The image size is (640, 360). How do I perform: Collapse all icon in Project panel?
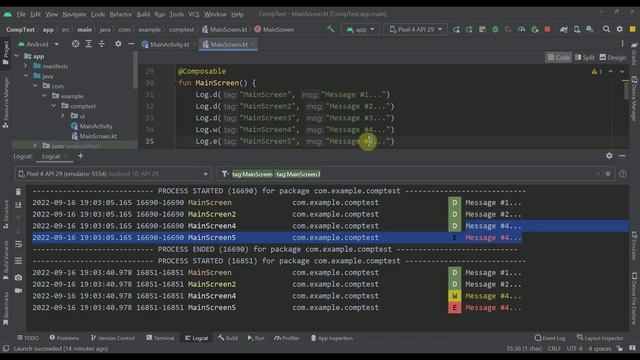click(102, 44)
